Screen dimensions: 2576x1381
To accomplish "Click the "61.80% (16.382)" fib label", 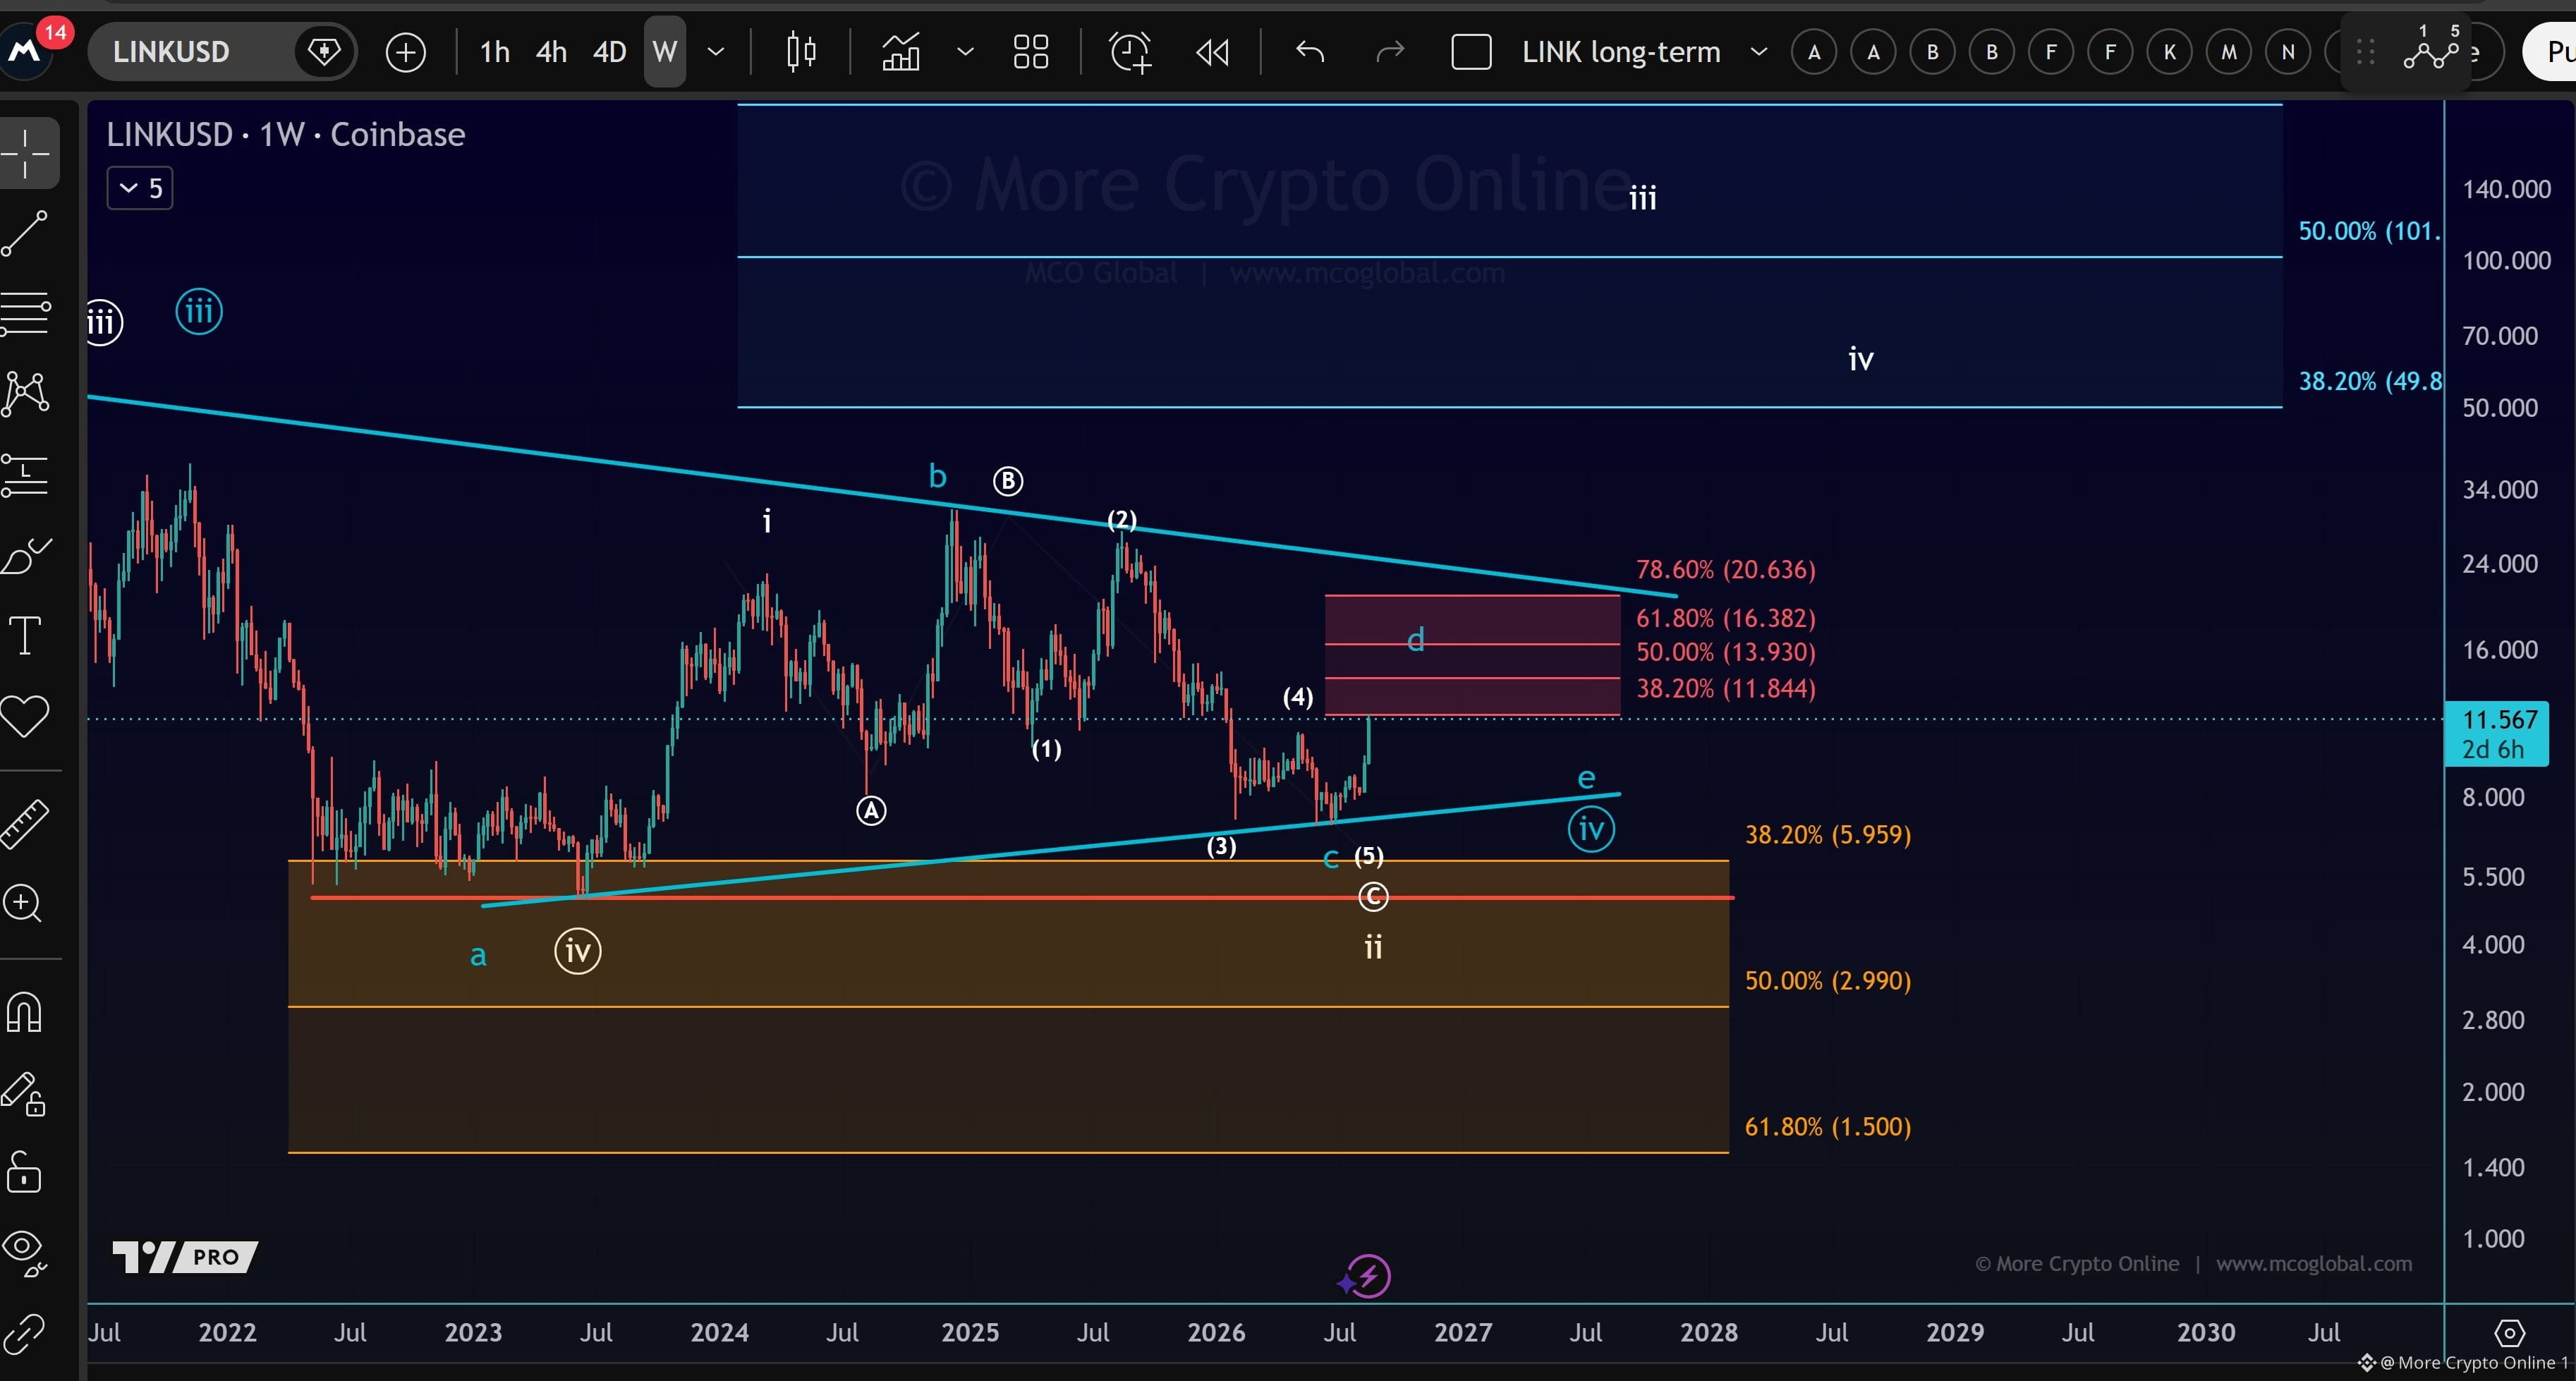I will point(1725,619).
